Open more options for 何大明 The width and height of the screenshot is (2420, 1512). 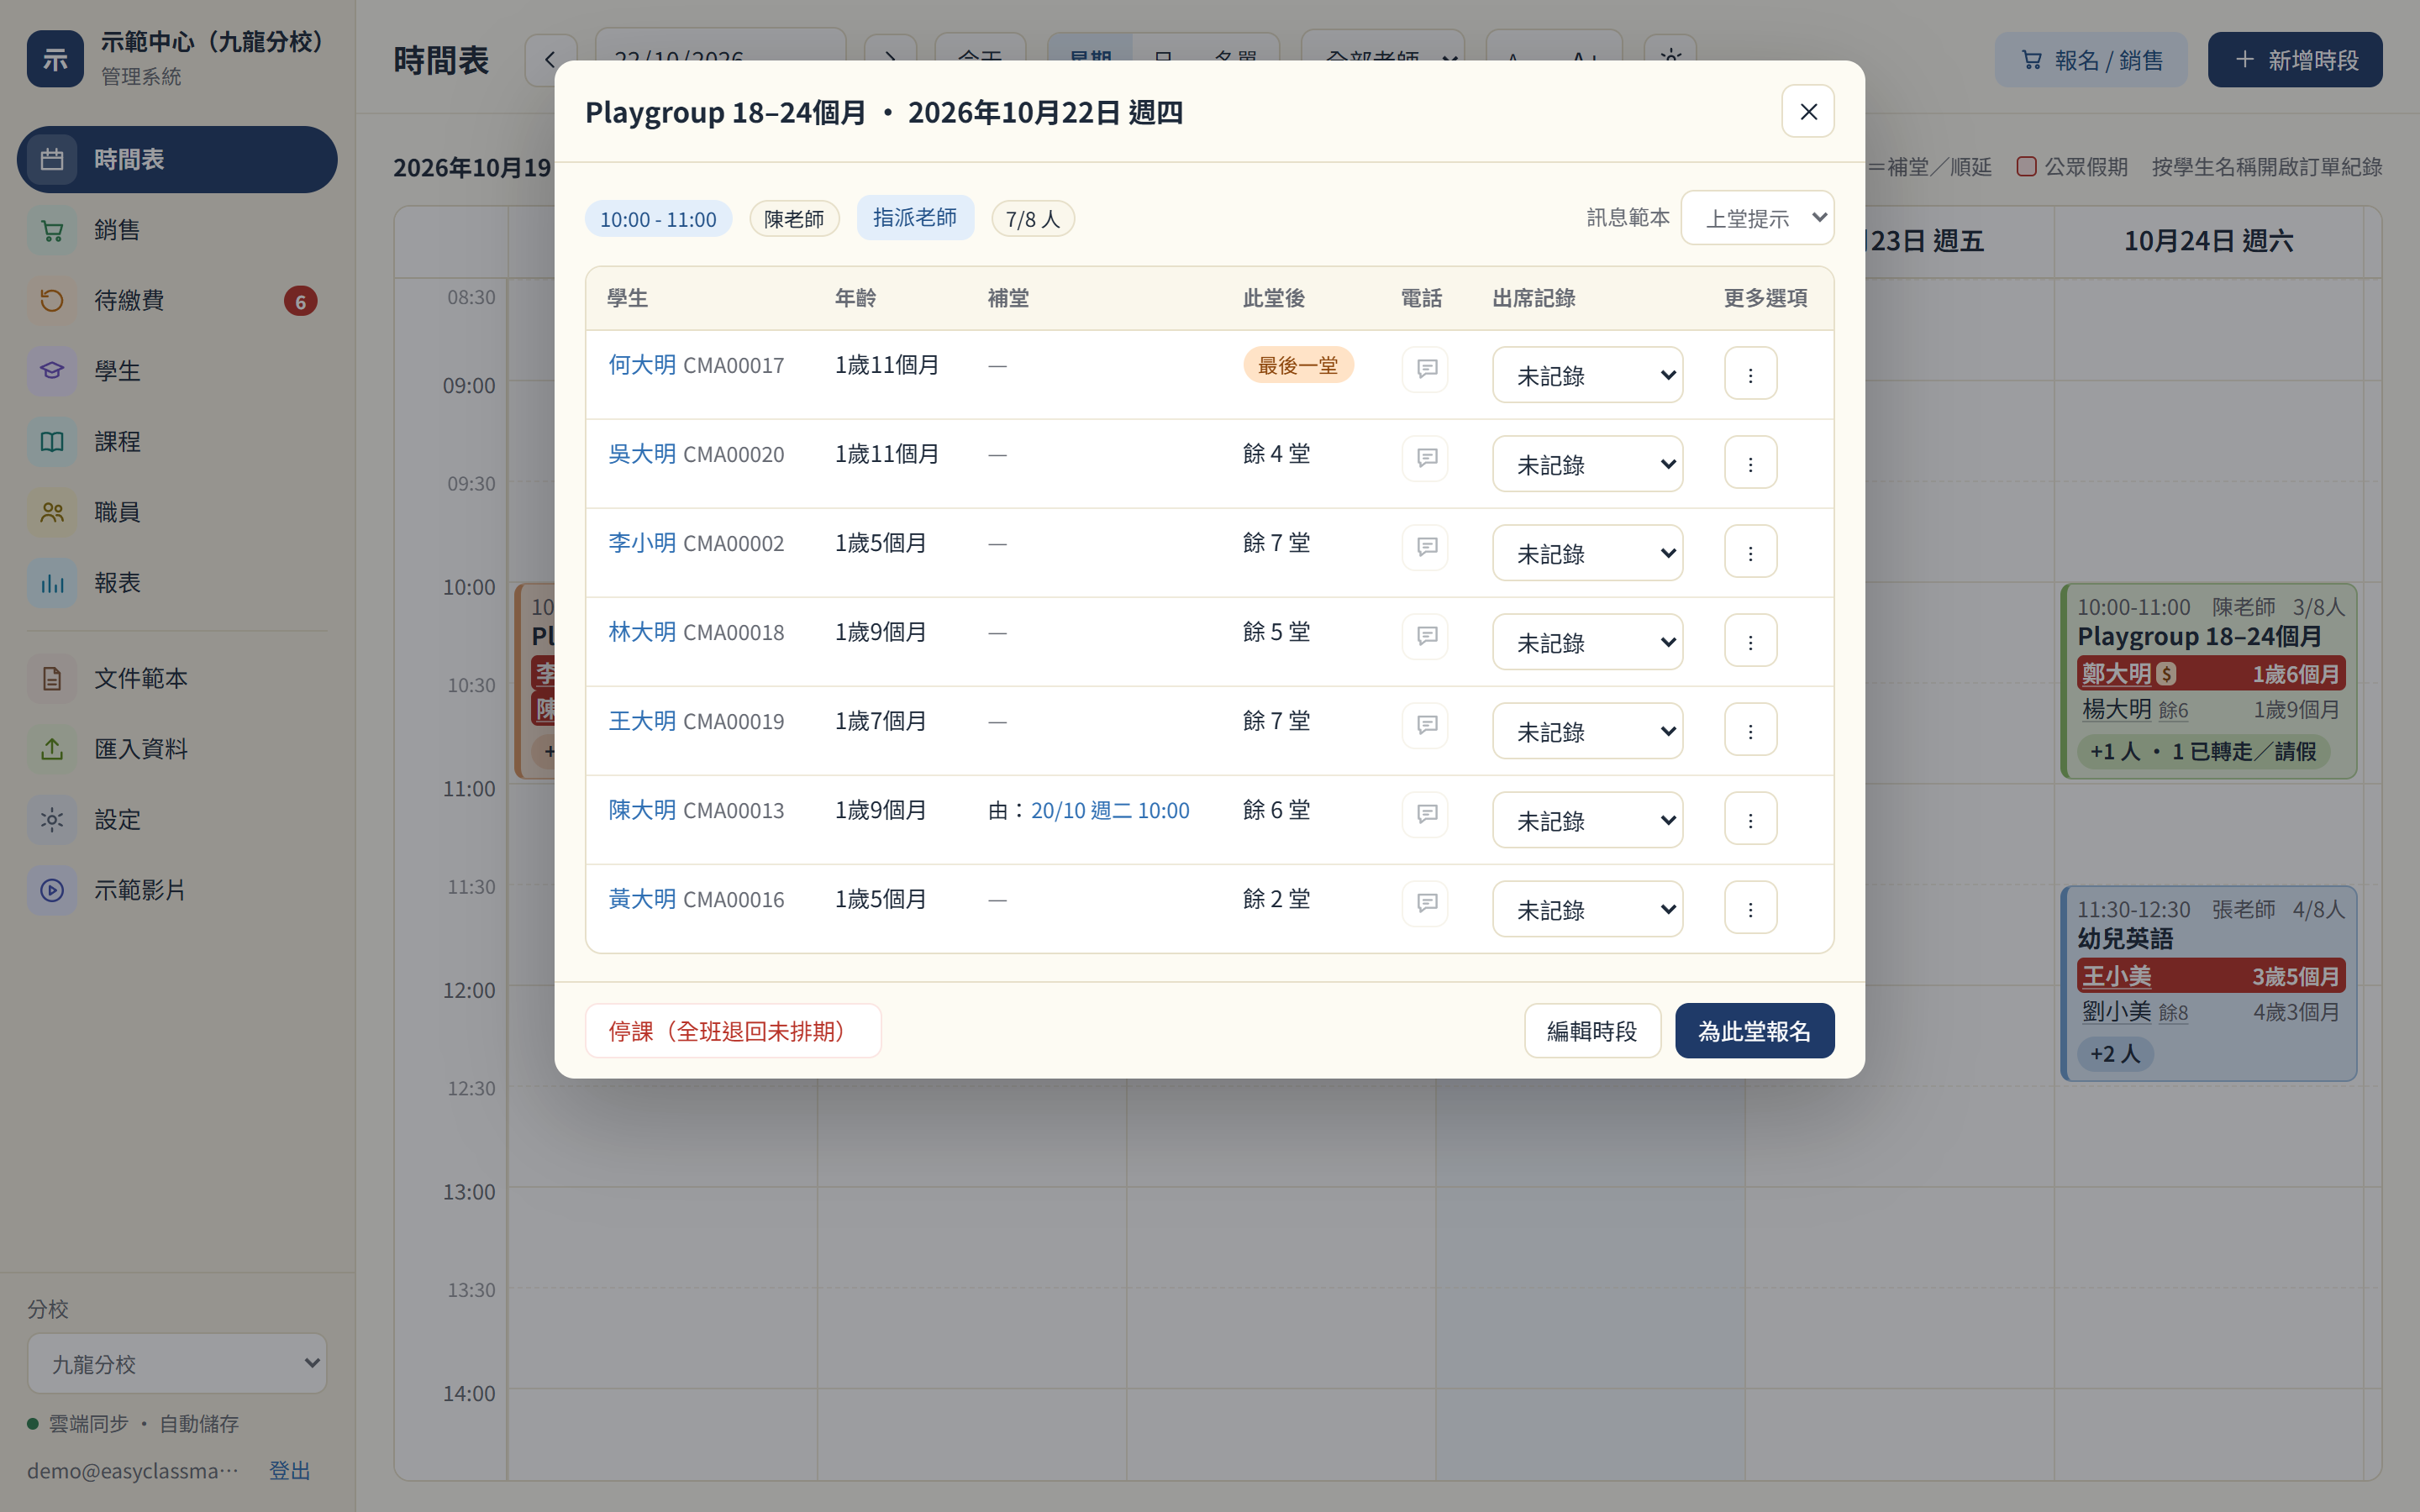[1750, 374]
